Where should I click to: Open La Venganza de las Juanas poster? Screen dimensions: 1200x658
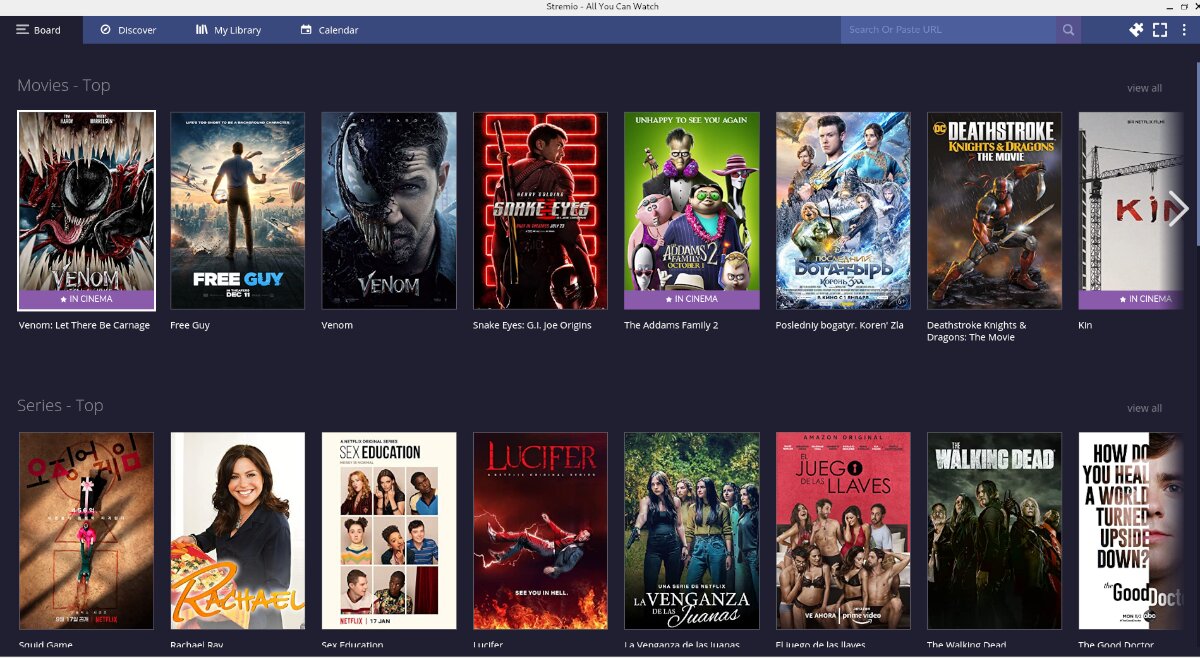coord(692,530)
